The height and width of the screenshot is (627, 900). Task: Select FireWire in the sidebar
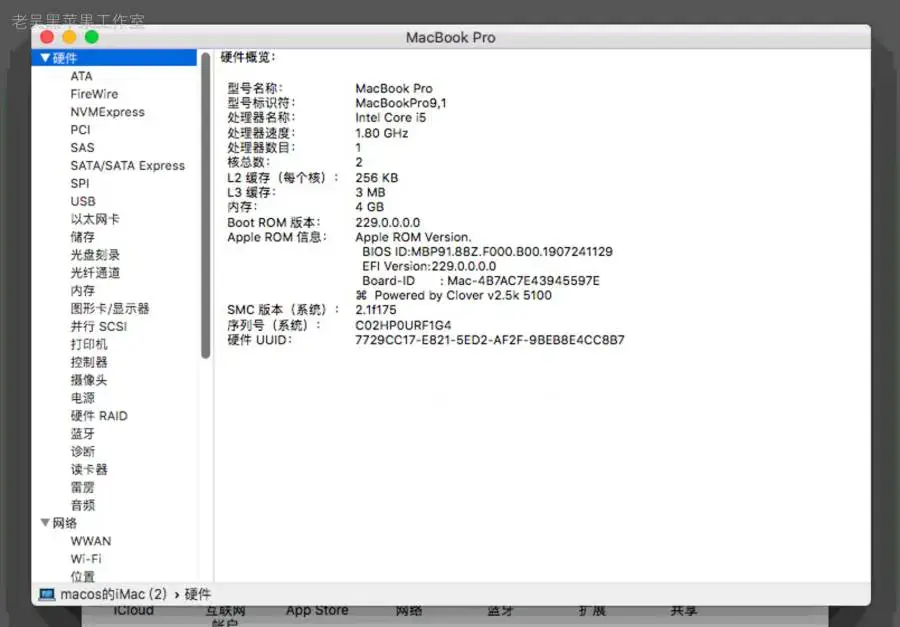tap(94, 94)
